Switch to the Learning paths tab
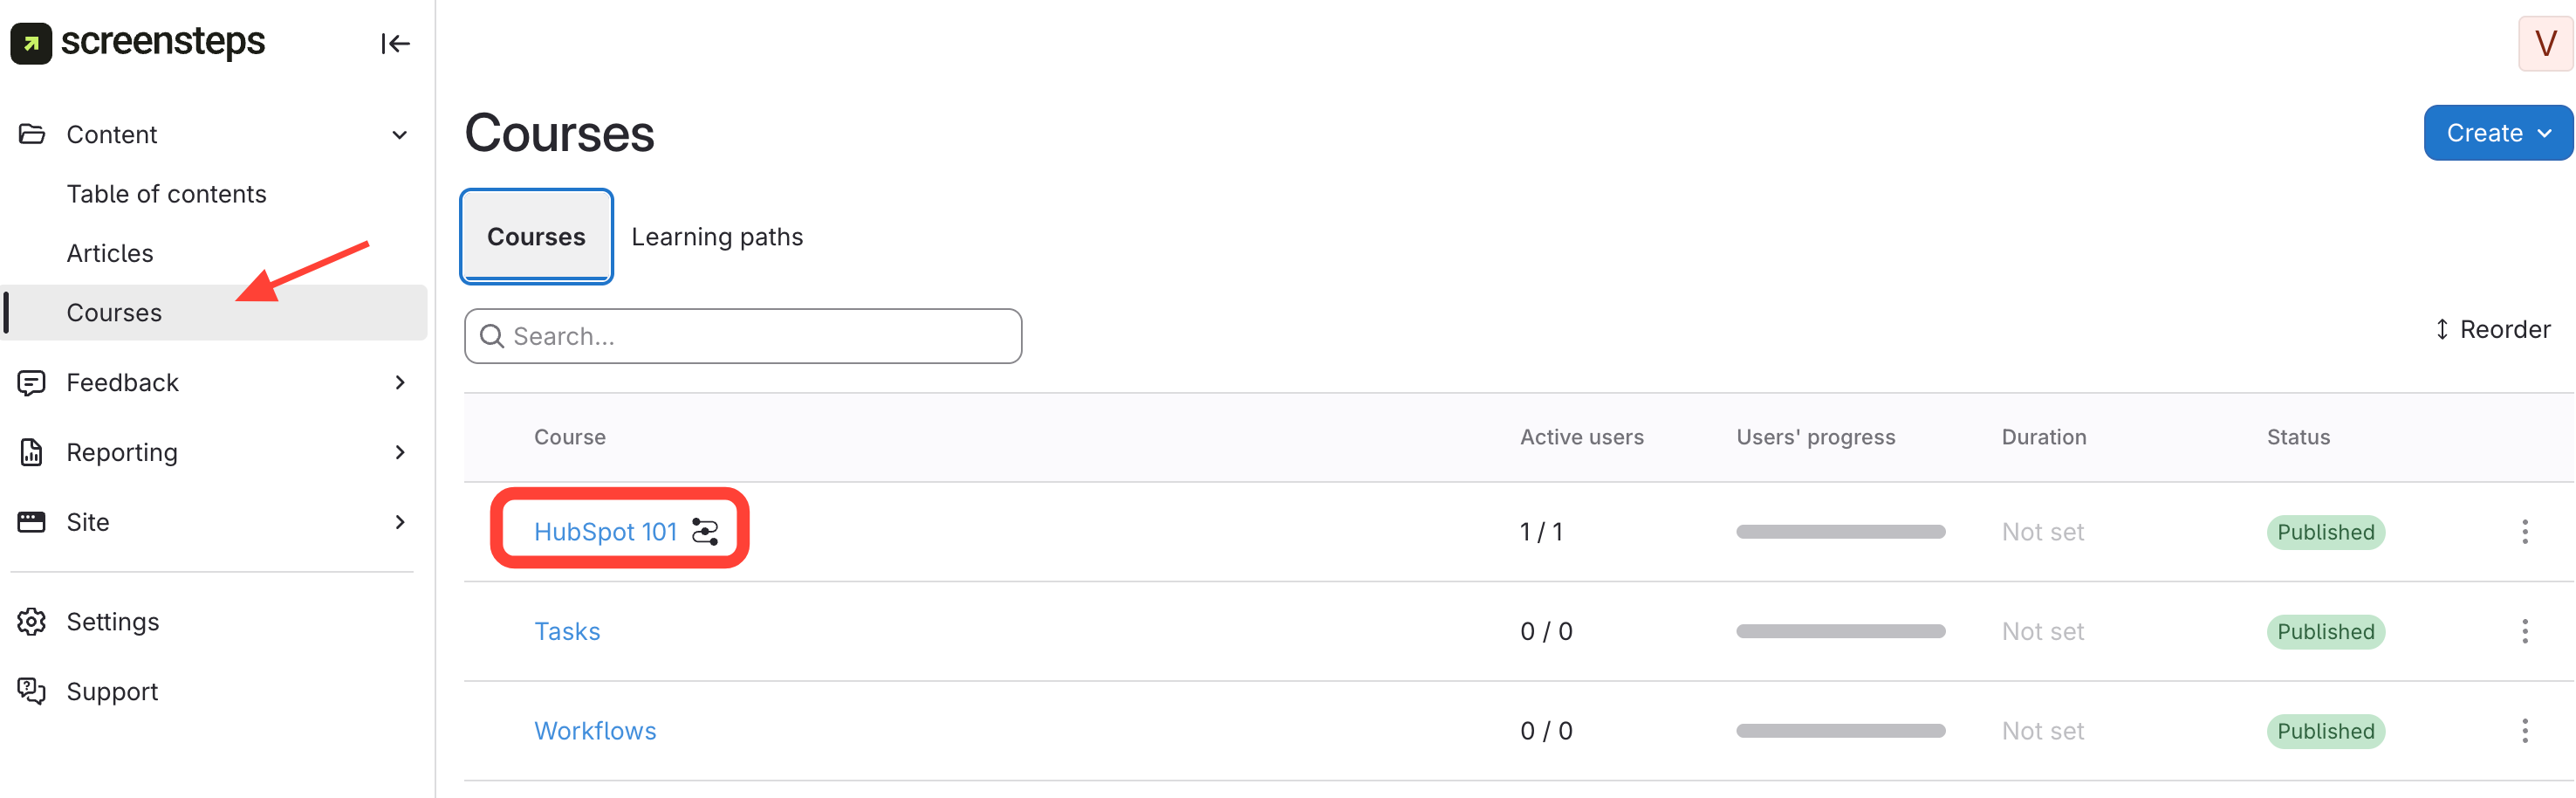2576x798 pixels. click(x=717, y=237)
